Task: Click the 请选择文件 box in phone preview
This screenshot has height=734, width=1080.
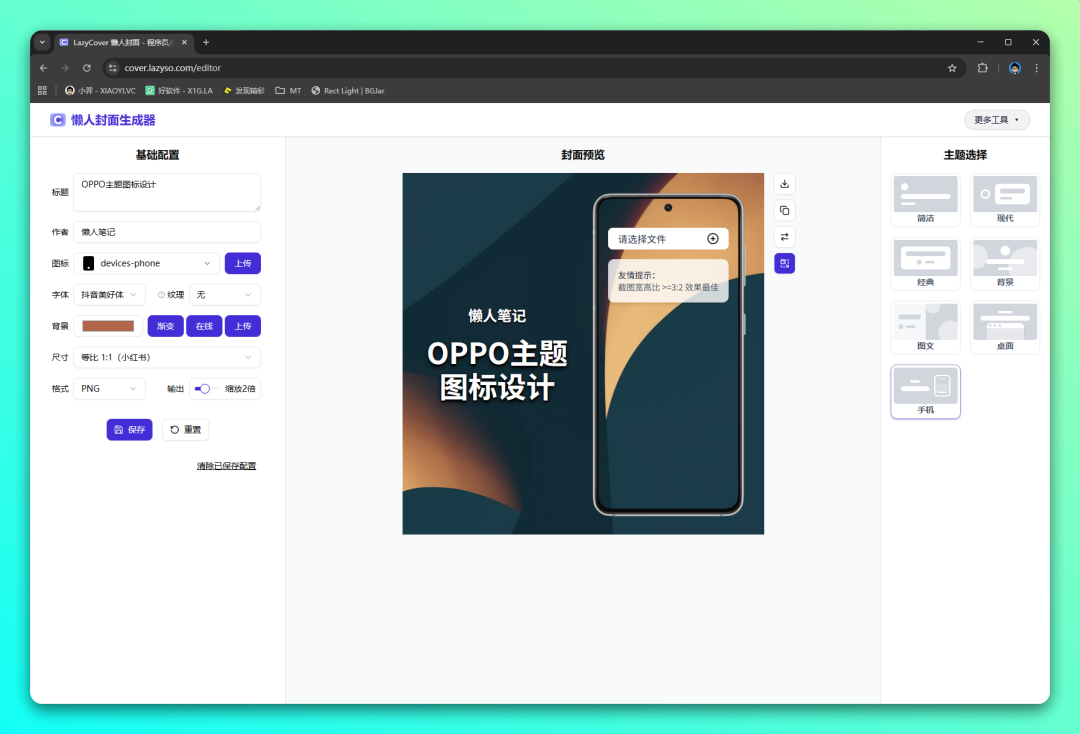Action: pos(667,239)
